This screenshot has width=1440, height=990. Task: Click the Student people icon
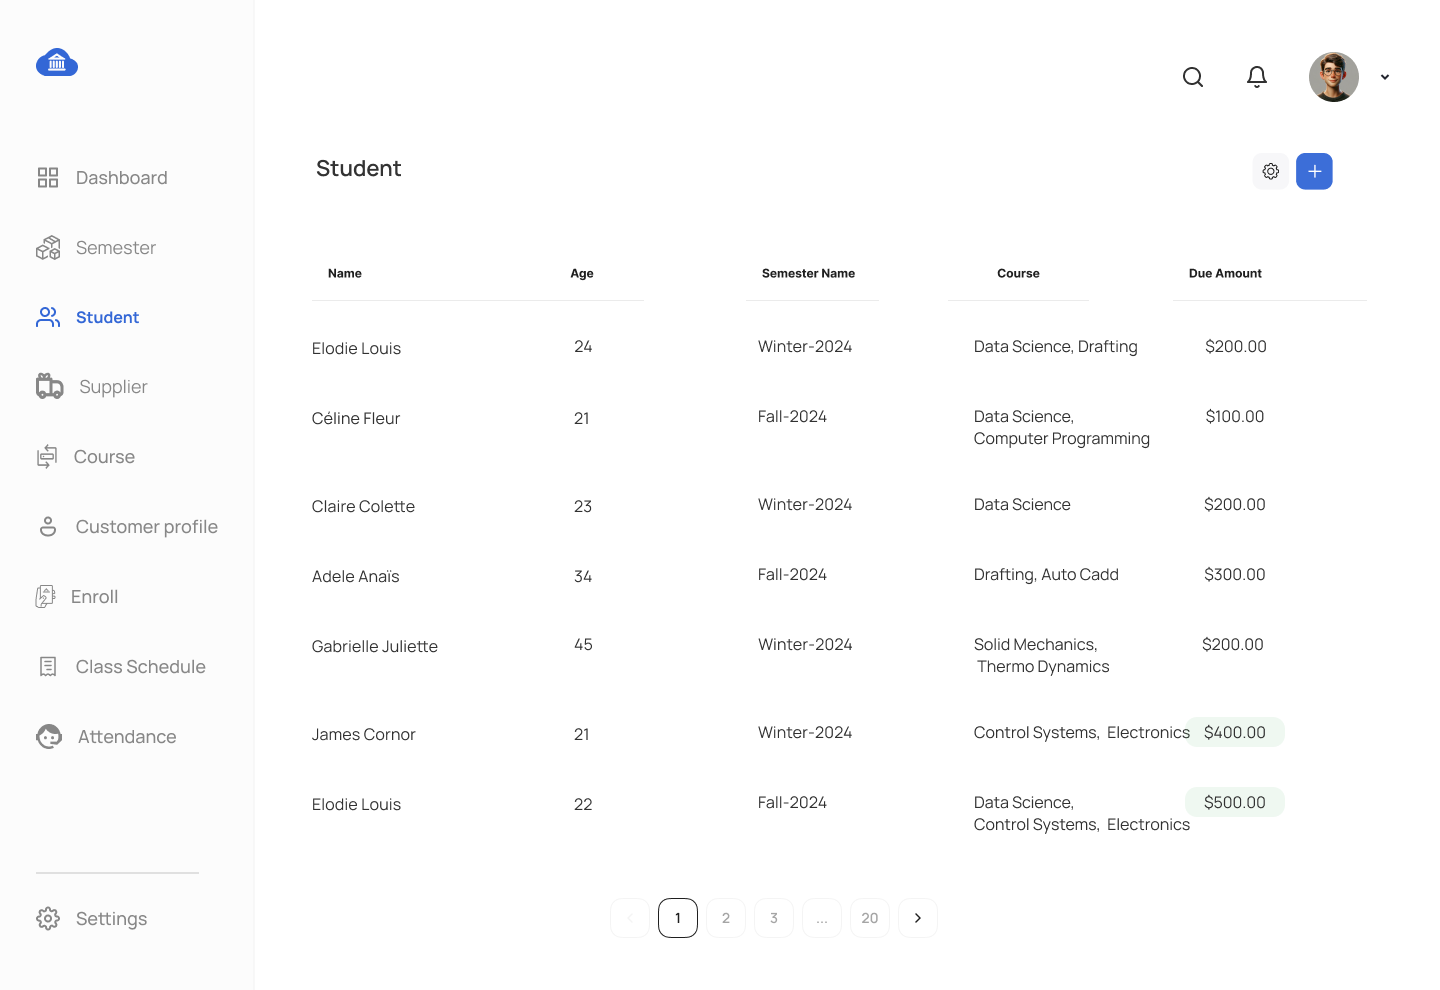coord(48,317)
